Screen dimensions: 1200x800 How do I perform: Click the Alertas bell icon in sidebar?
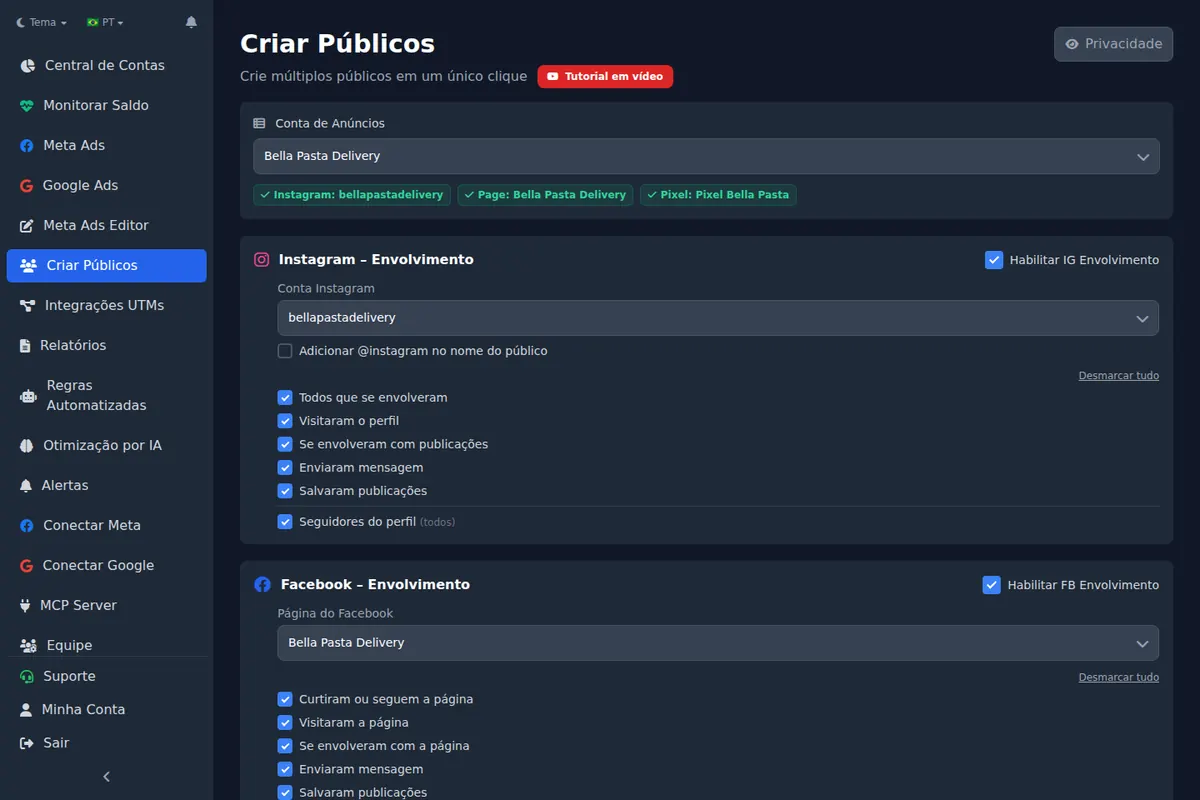click(x=26, y=485)
